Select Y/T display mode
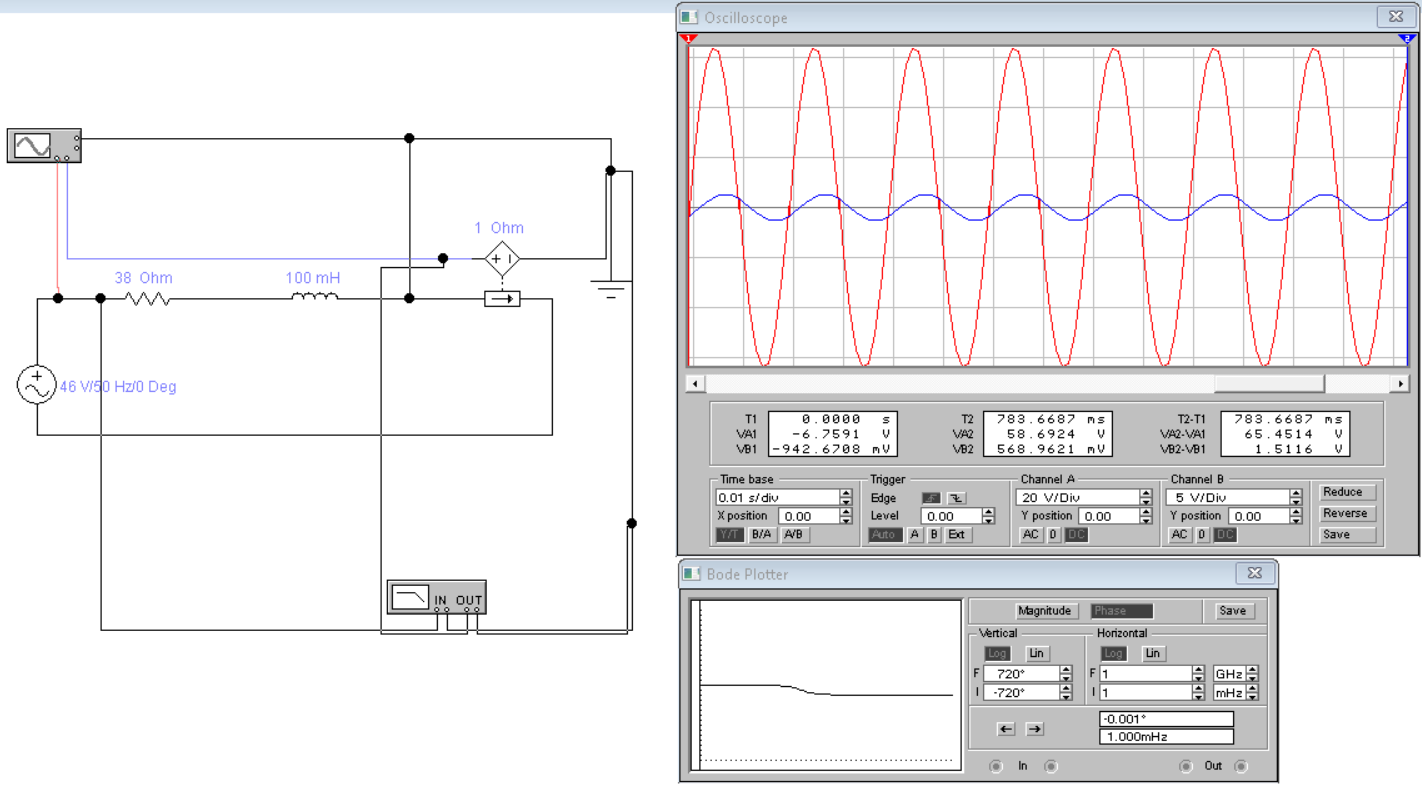The width and height of the screenshot is (1422, 785). click(x=731, y=535)
